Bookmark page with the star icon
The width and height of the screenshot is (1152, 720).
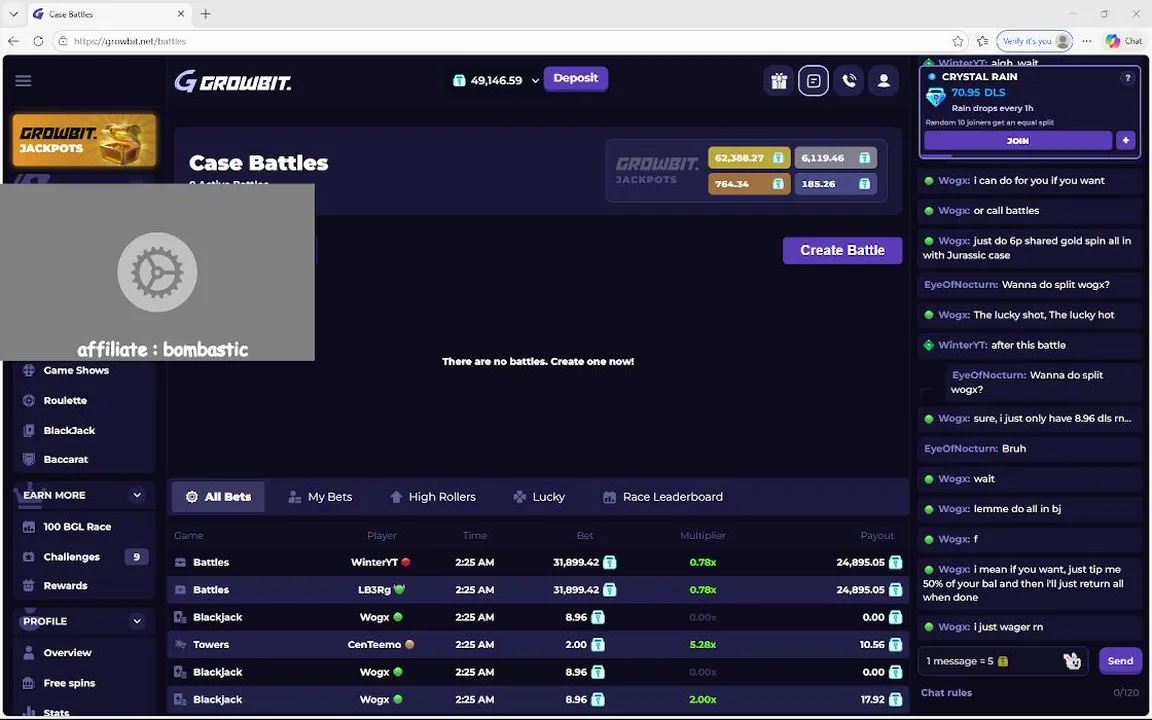(x=958, y=41)
